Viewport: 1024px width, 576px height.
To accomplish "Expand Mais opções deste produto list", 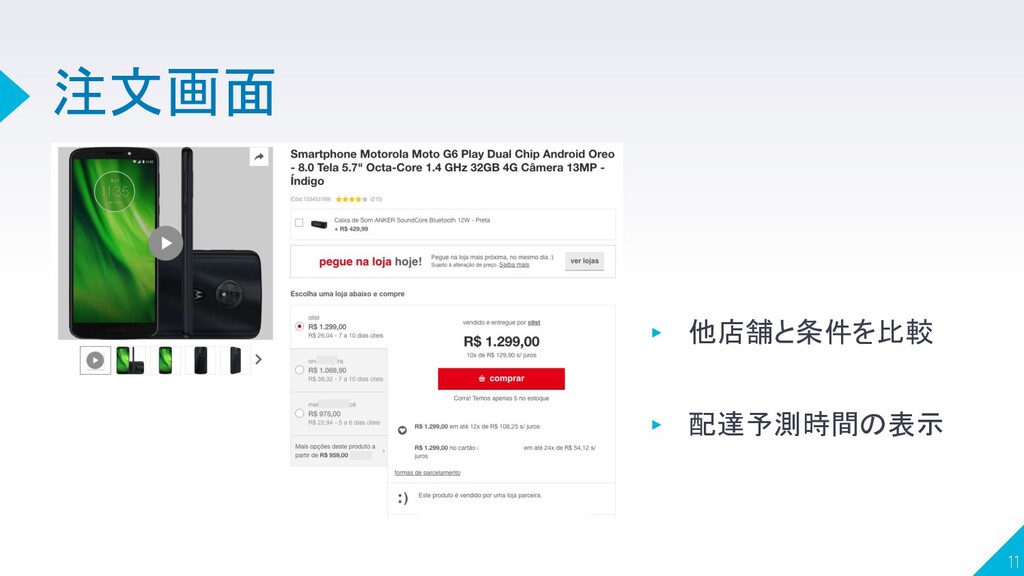I will (x=339, y=451).
